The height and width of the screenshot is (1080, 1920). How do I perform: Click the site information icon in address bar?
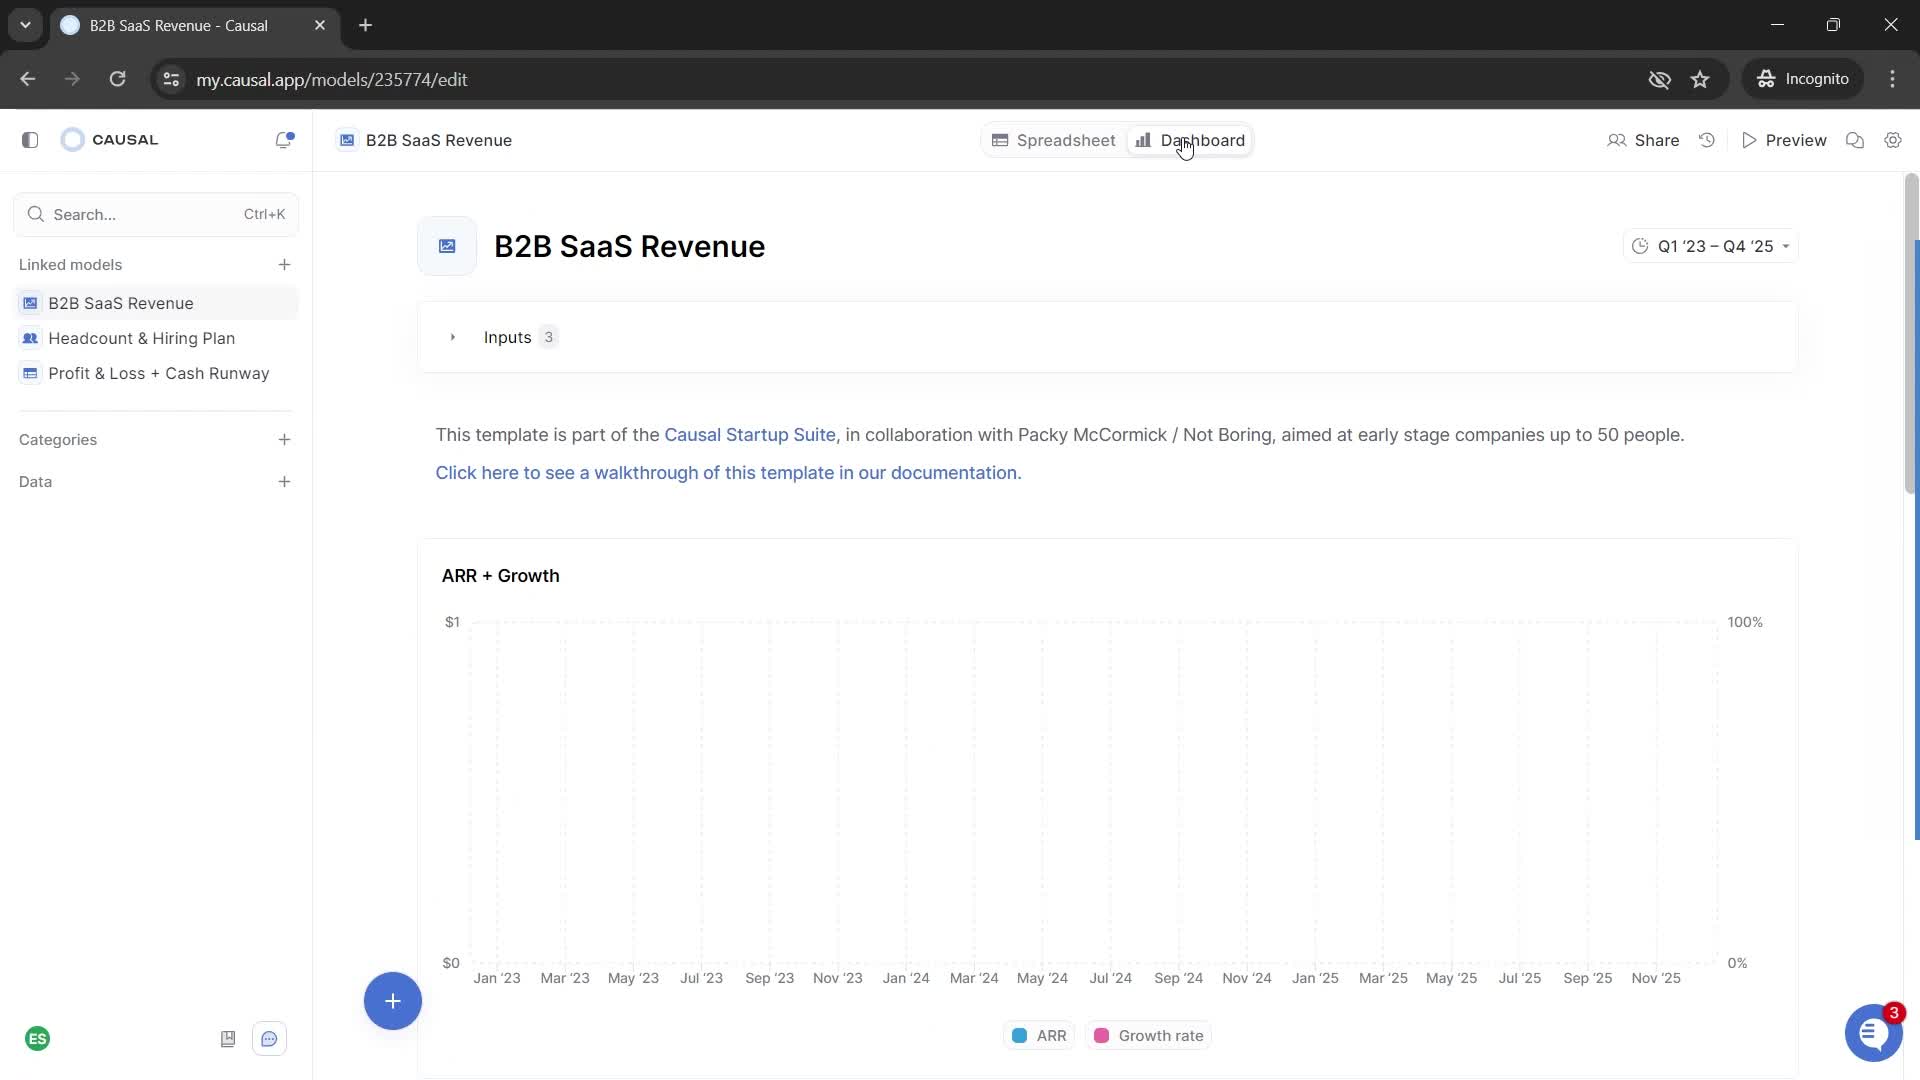[171, 79]
